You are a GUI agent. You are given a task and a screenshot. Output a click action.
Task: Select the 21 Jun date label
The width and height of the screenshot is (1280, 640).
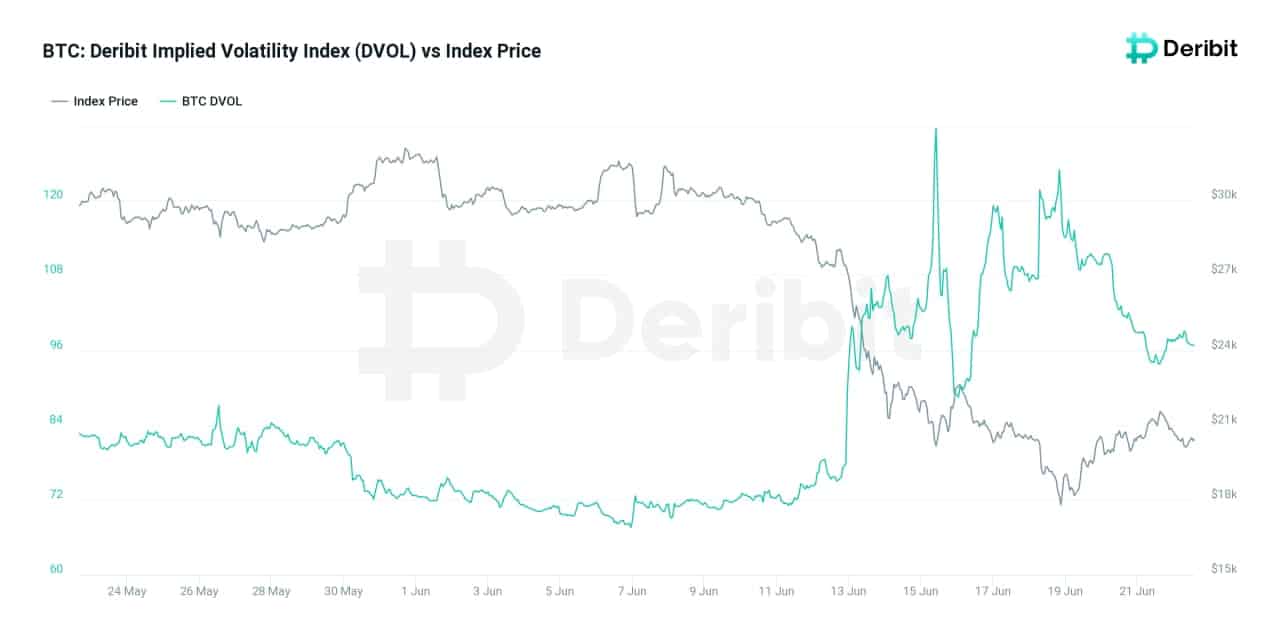pyautogui.click(x=1137, y=591)
